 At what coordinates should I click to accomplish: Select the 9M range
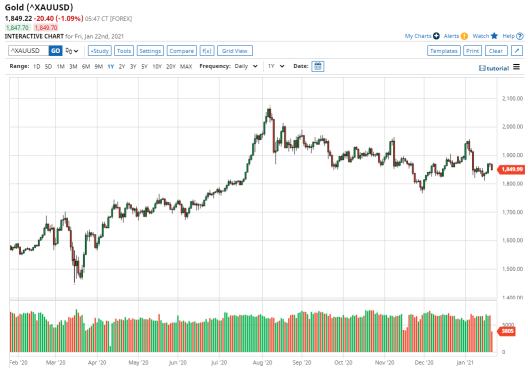[x=99, y=67]
